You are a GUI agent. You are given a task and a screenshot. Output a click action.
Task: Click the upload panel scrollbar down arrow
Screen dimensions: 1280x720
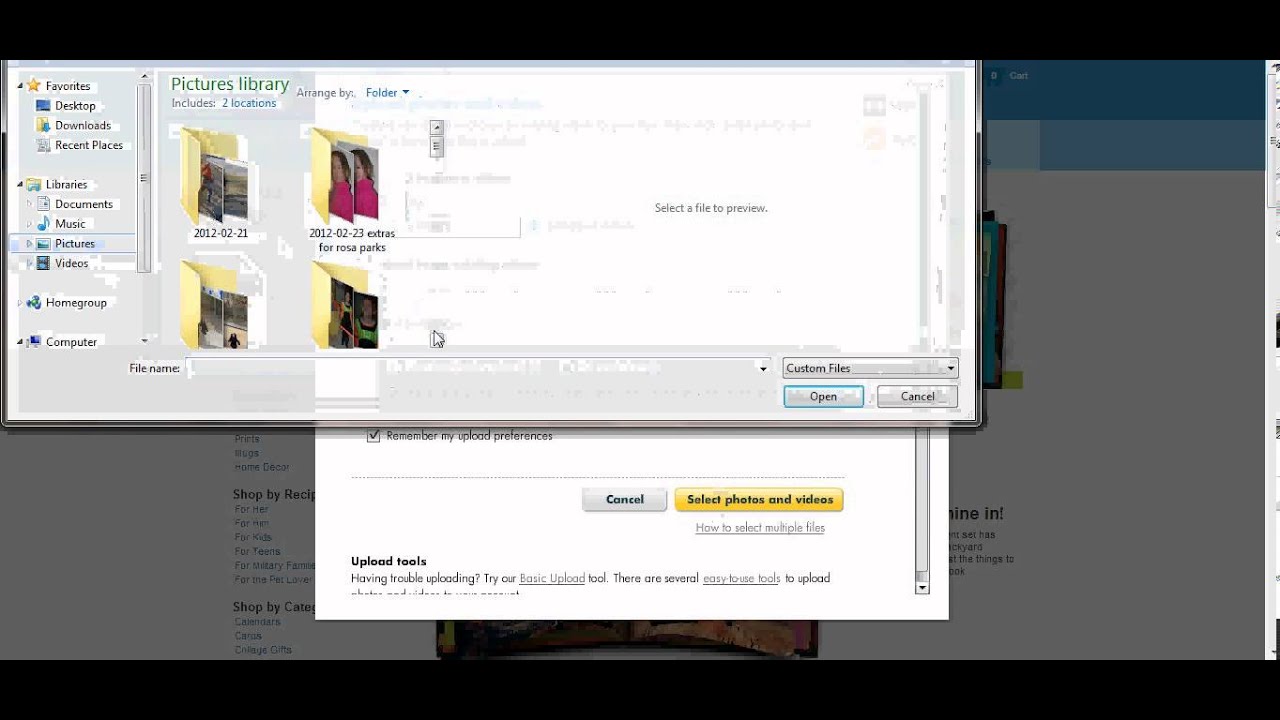[x=922, y=588]
